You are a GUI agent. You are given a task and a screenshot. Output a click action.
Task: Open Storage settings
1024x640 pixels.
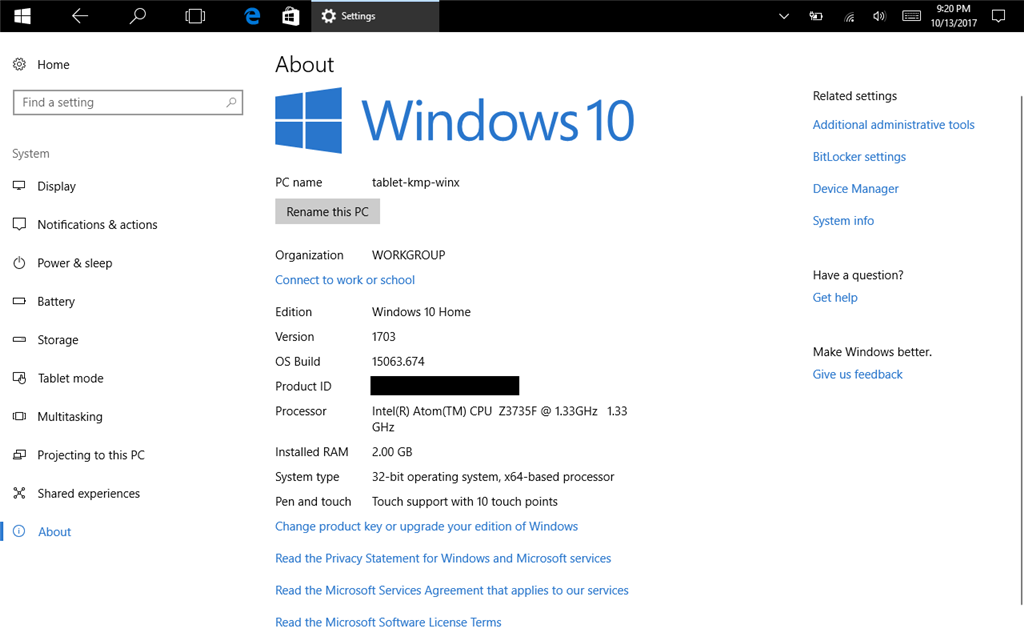click(57, 340)
